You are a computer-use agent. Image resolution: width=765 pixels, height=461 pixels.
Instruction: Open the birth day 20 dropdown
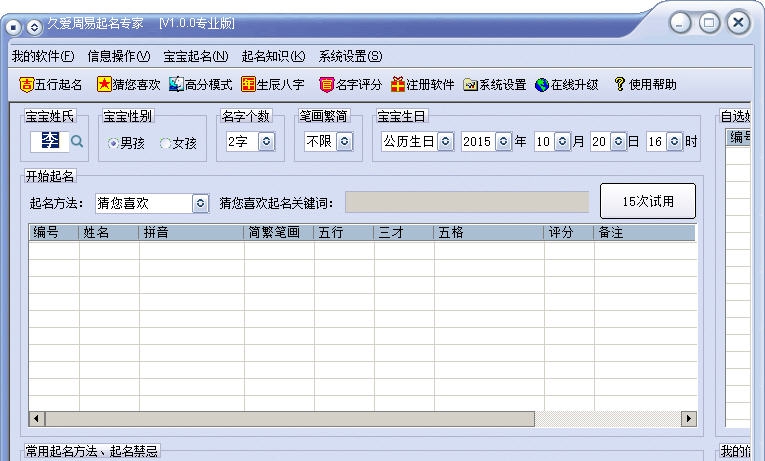pyautogui.click(x=618, y=141)
